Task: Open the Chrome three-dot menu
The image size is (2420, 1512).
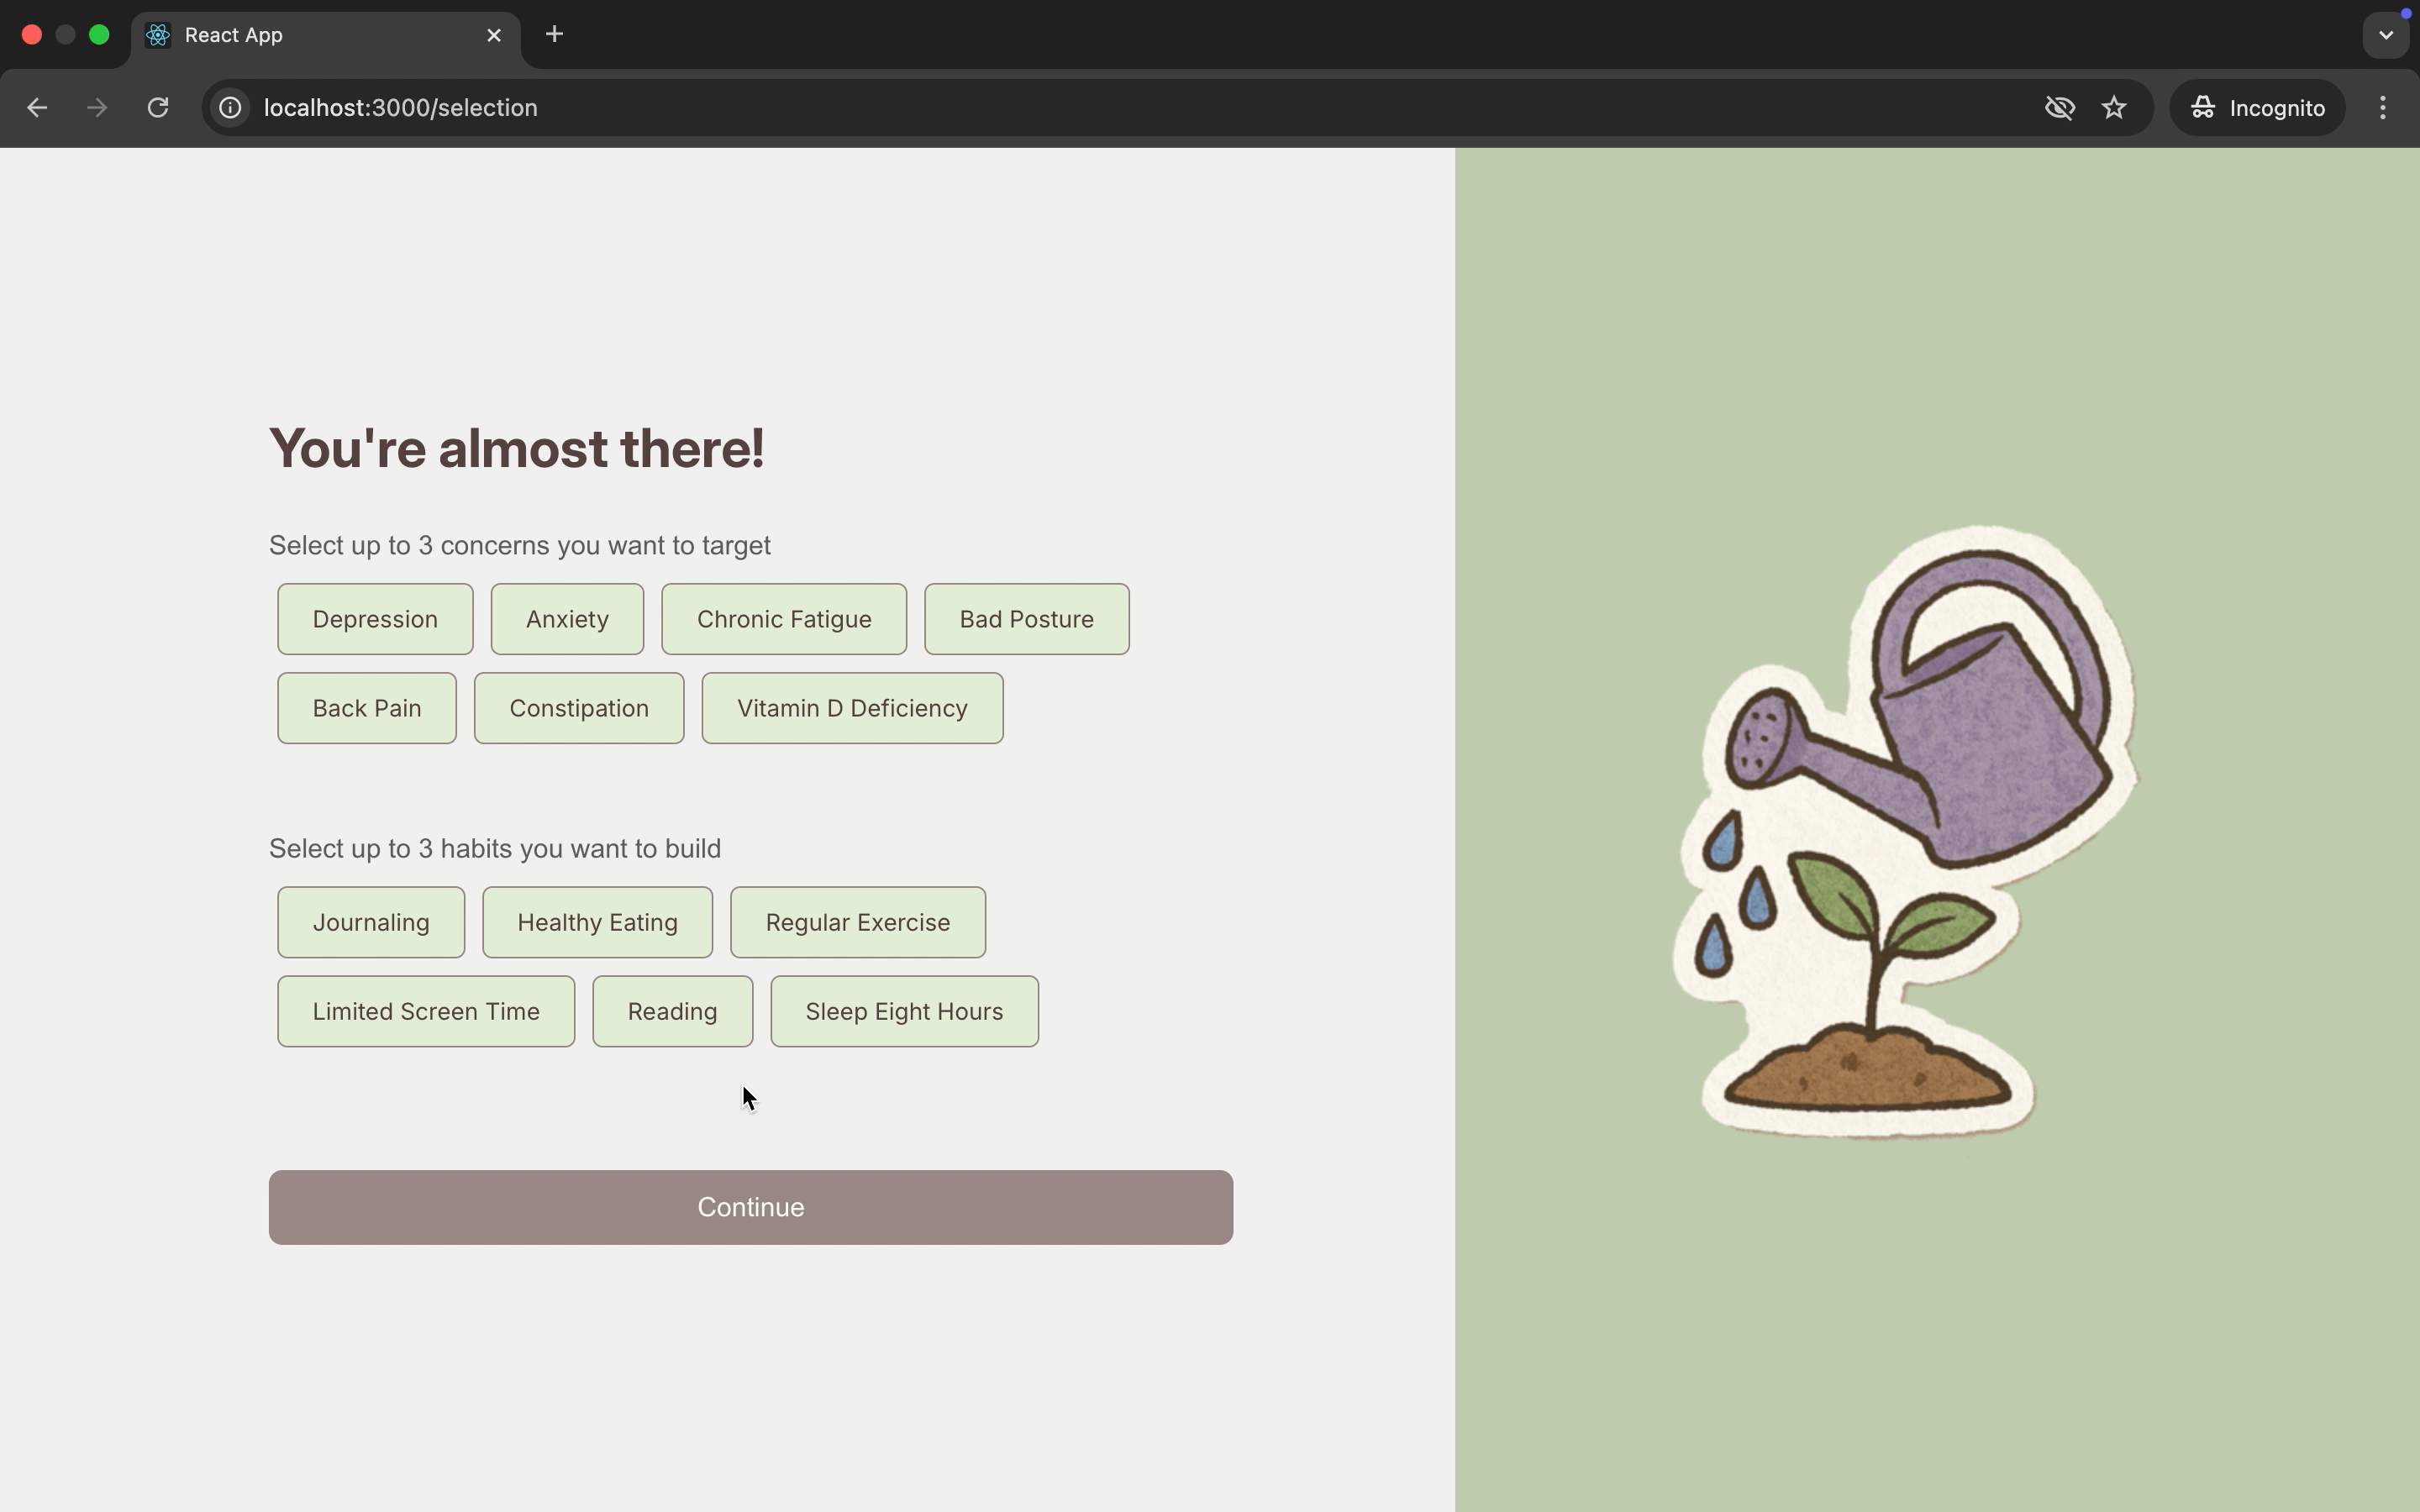Action: (2383, 108)
